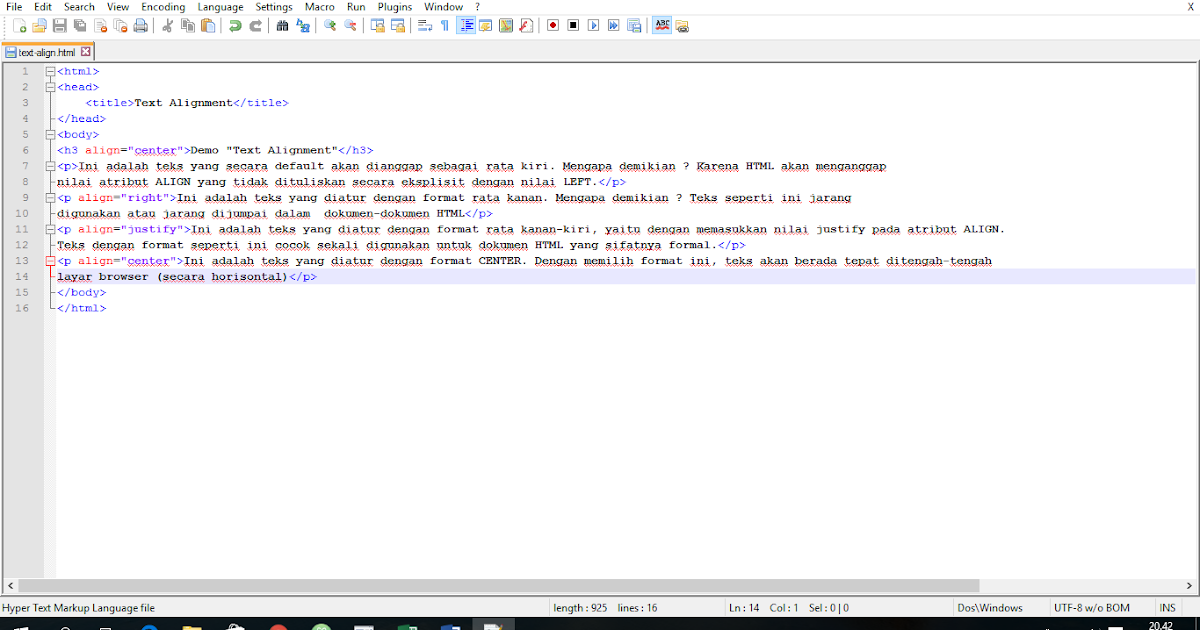Zoom out using the magnifier minus icon
This screenshot has width=1200, height=630.
(350, 25)
